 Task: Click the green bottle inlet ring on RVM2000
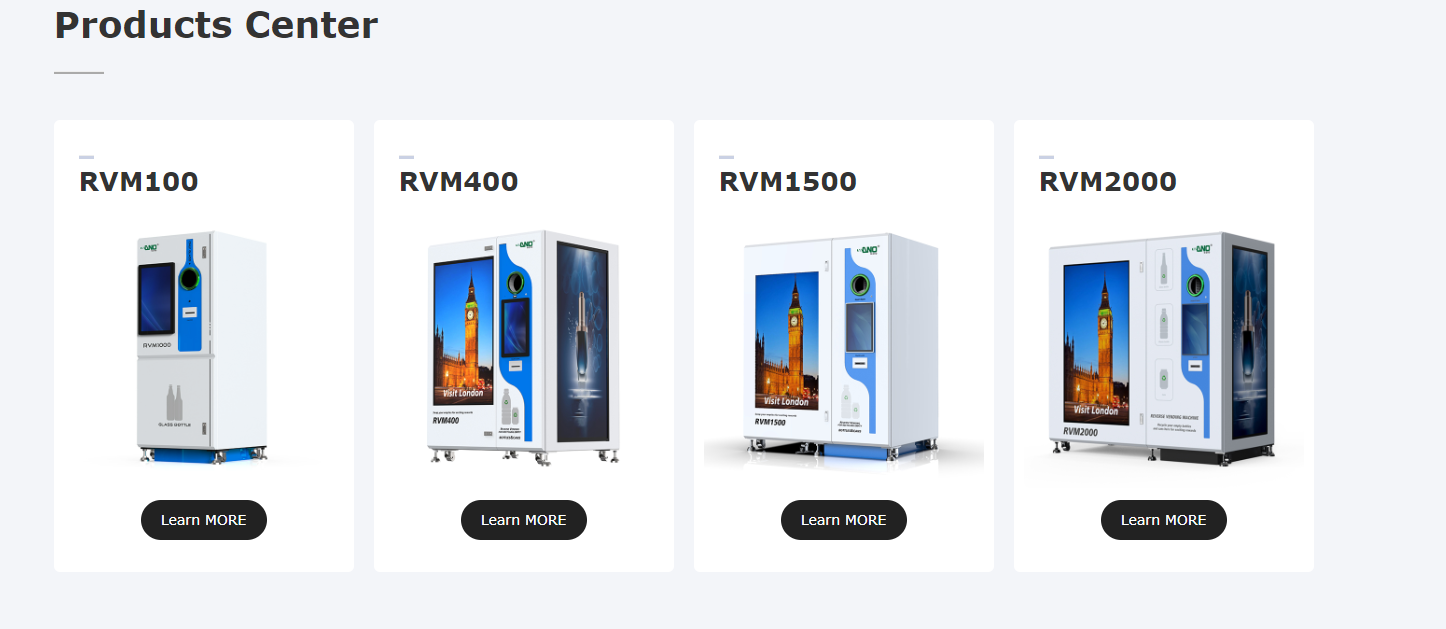(x=1194, y=286)
